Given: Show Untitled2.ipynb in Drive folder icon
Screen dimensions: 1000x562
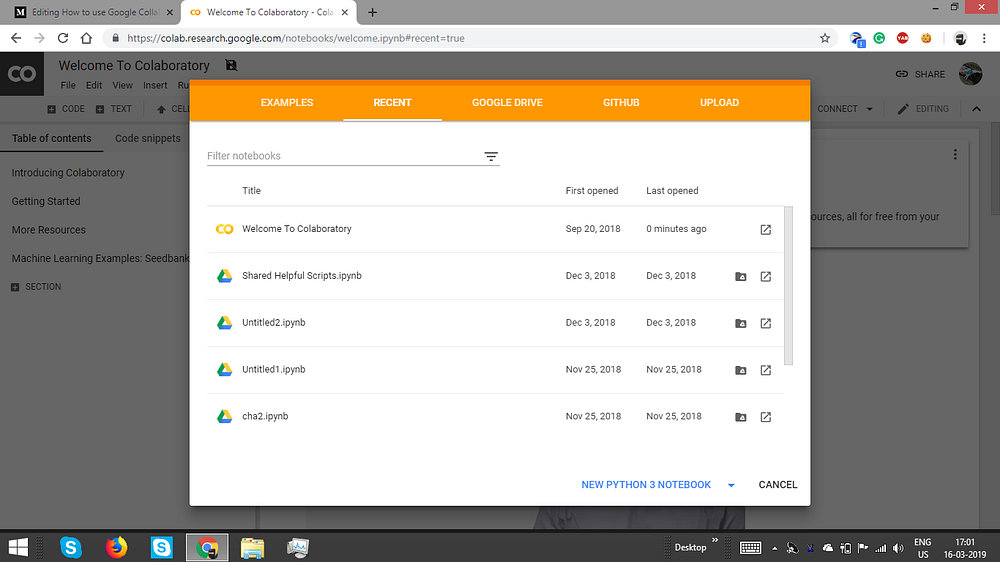Looking at the screenshot, I should tap(740, 323).
